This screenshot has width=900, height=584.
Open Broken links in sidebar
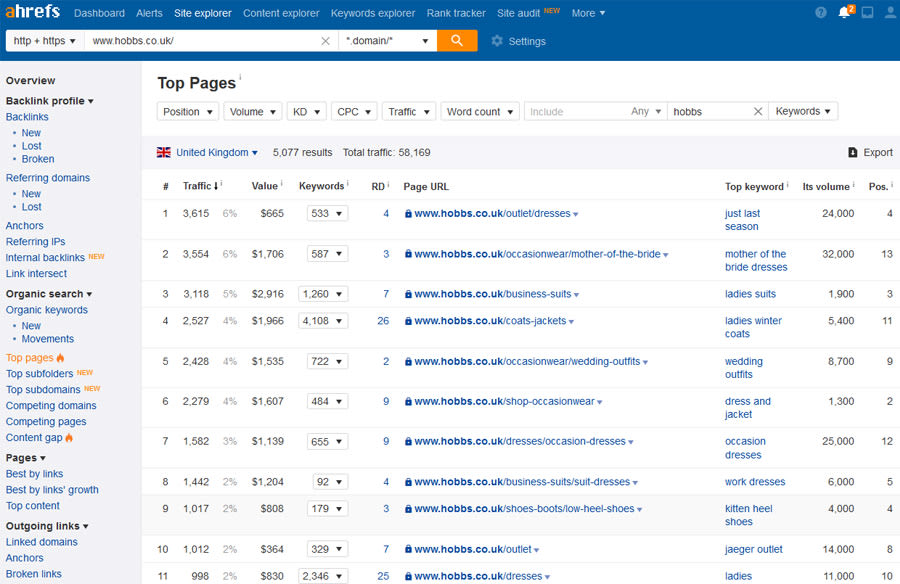point(33,574)
